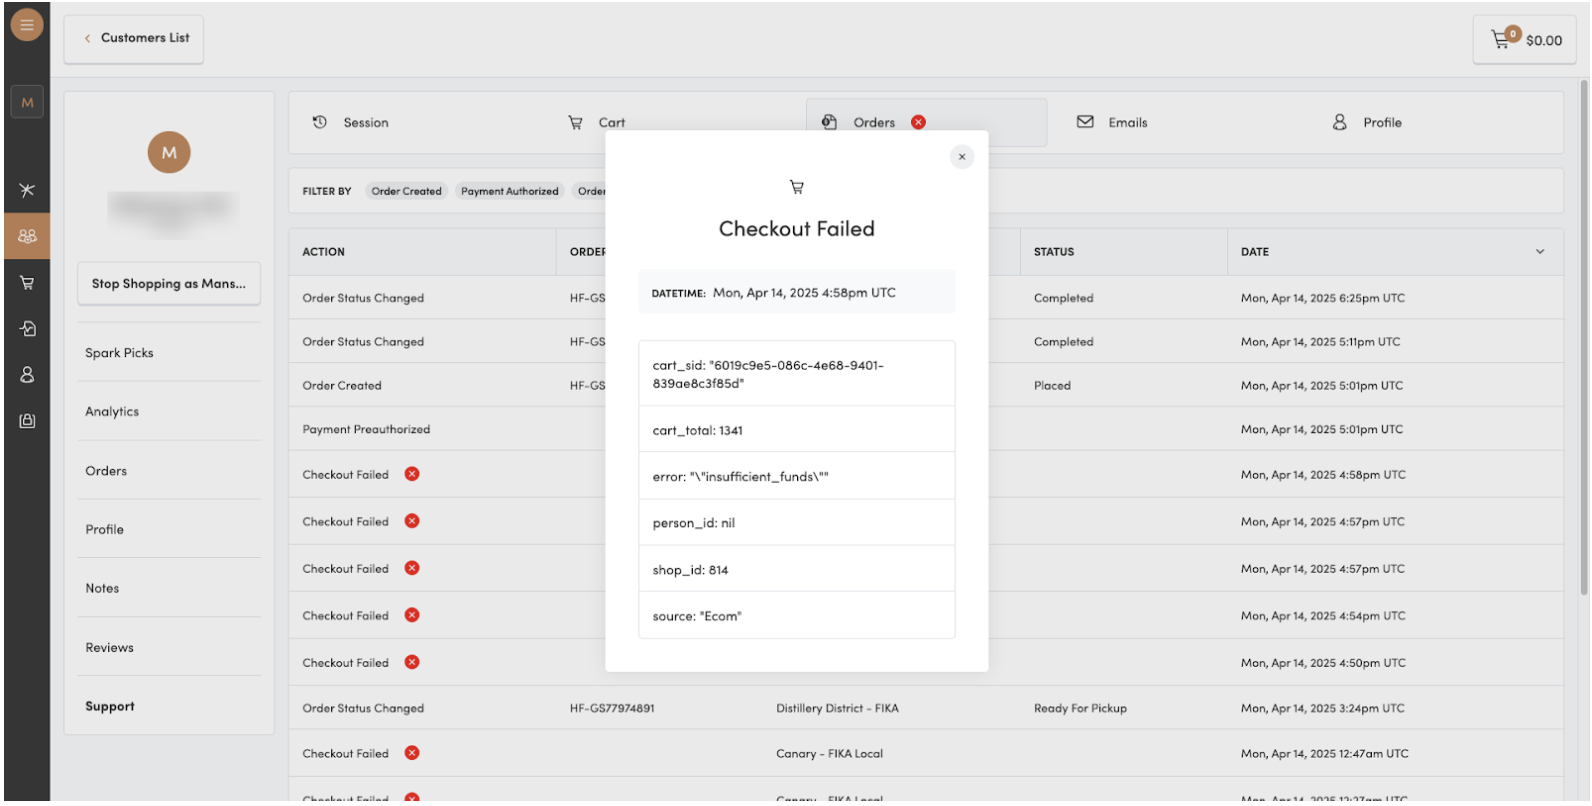The height and width of the screenshot is (806, 1592).
Task: Switch to the Emails tab
Action: 1112,123
